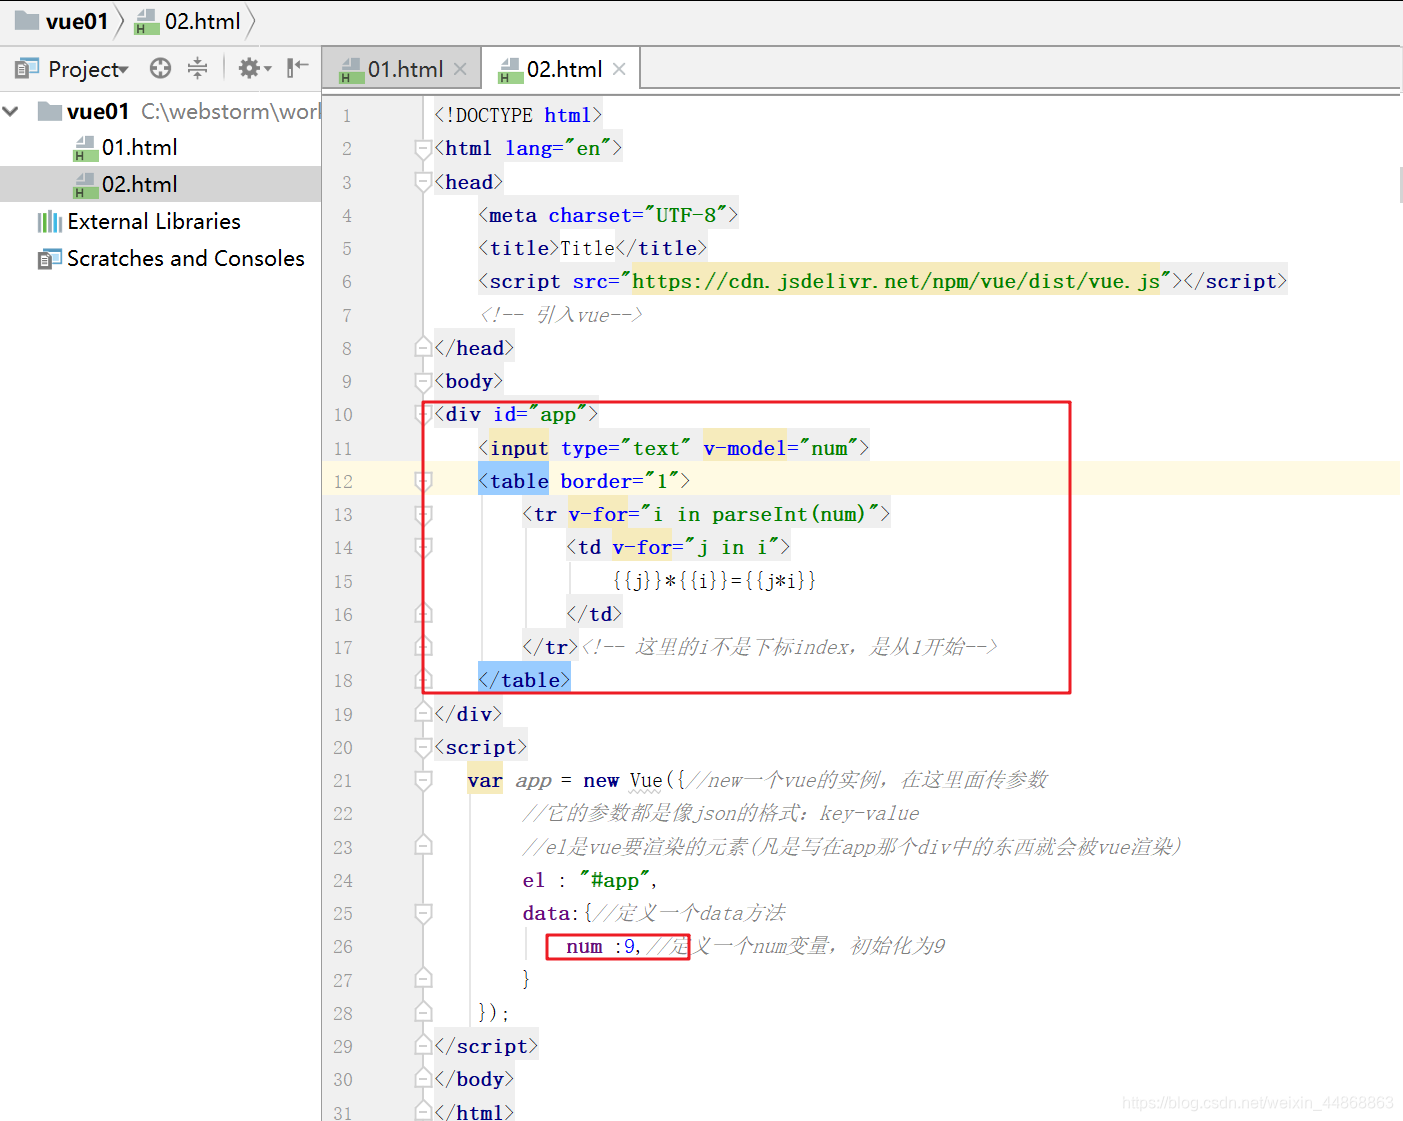Click the vertical scrollbar marker in editor
The image size is (1403, 1121).
[1400, 185]
